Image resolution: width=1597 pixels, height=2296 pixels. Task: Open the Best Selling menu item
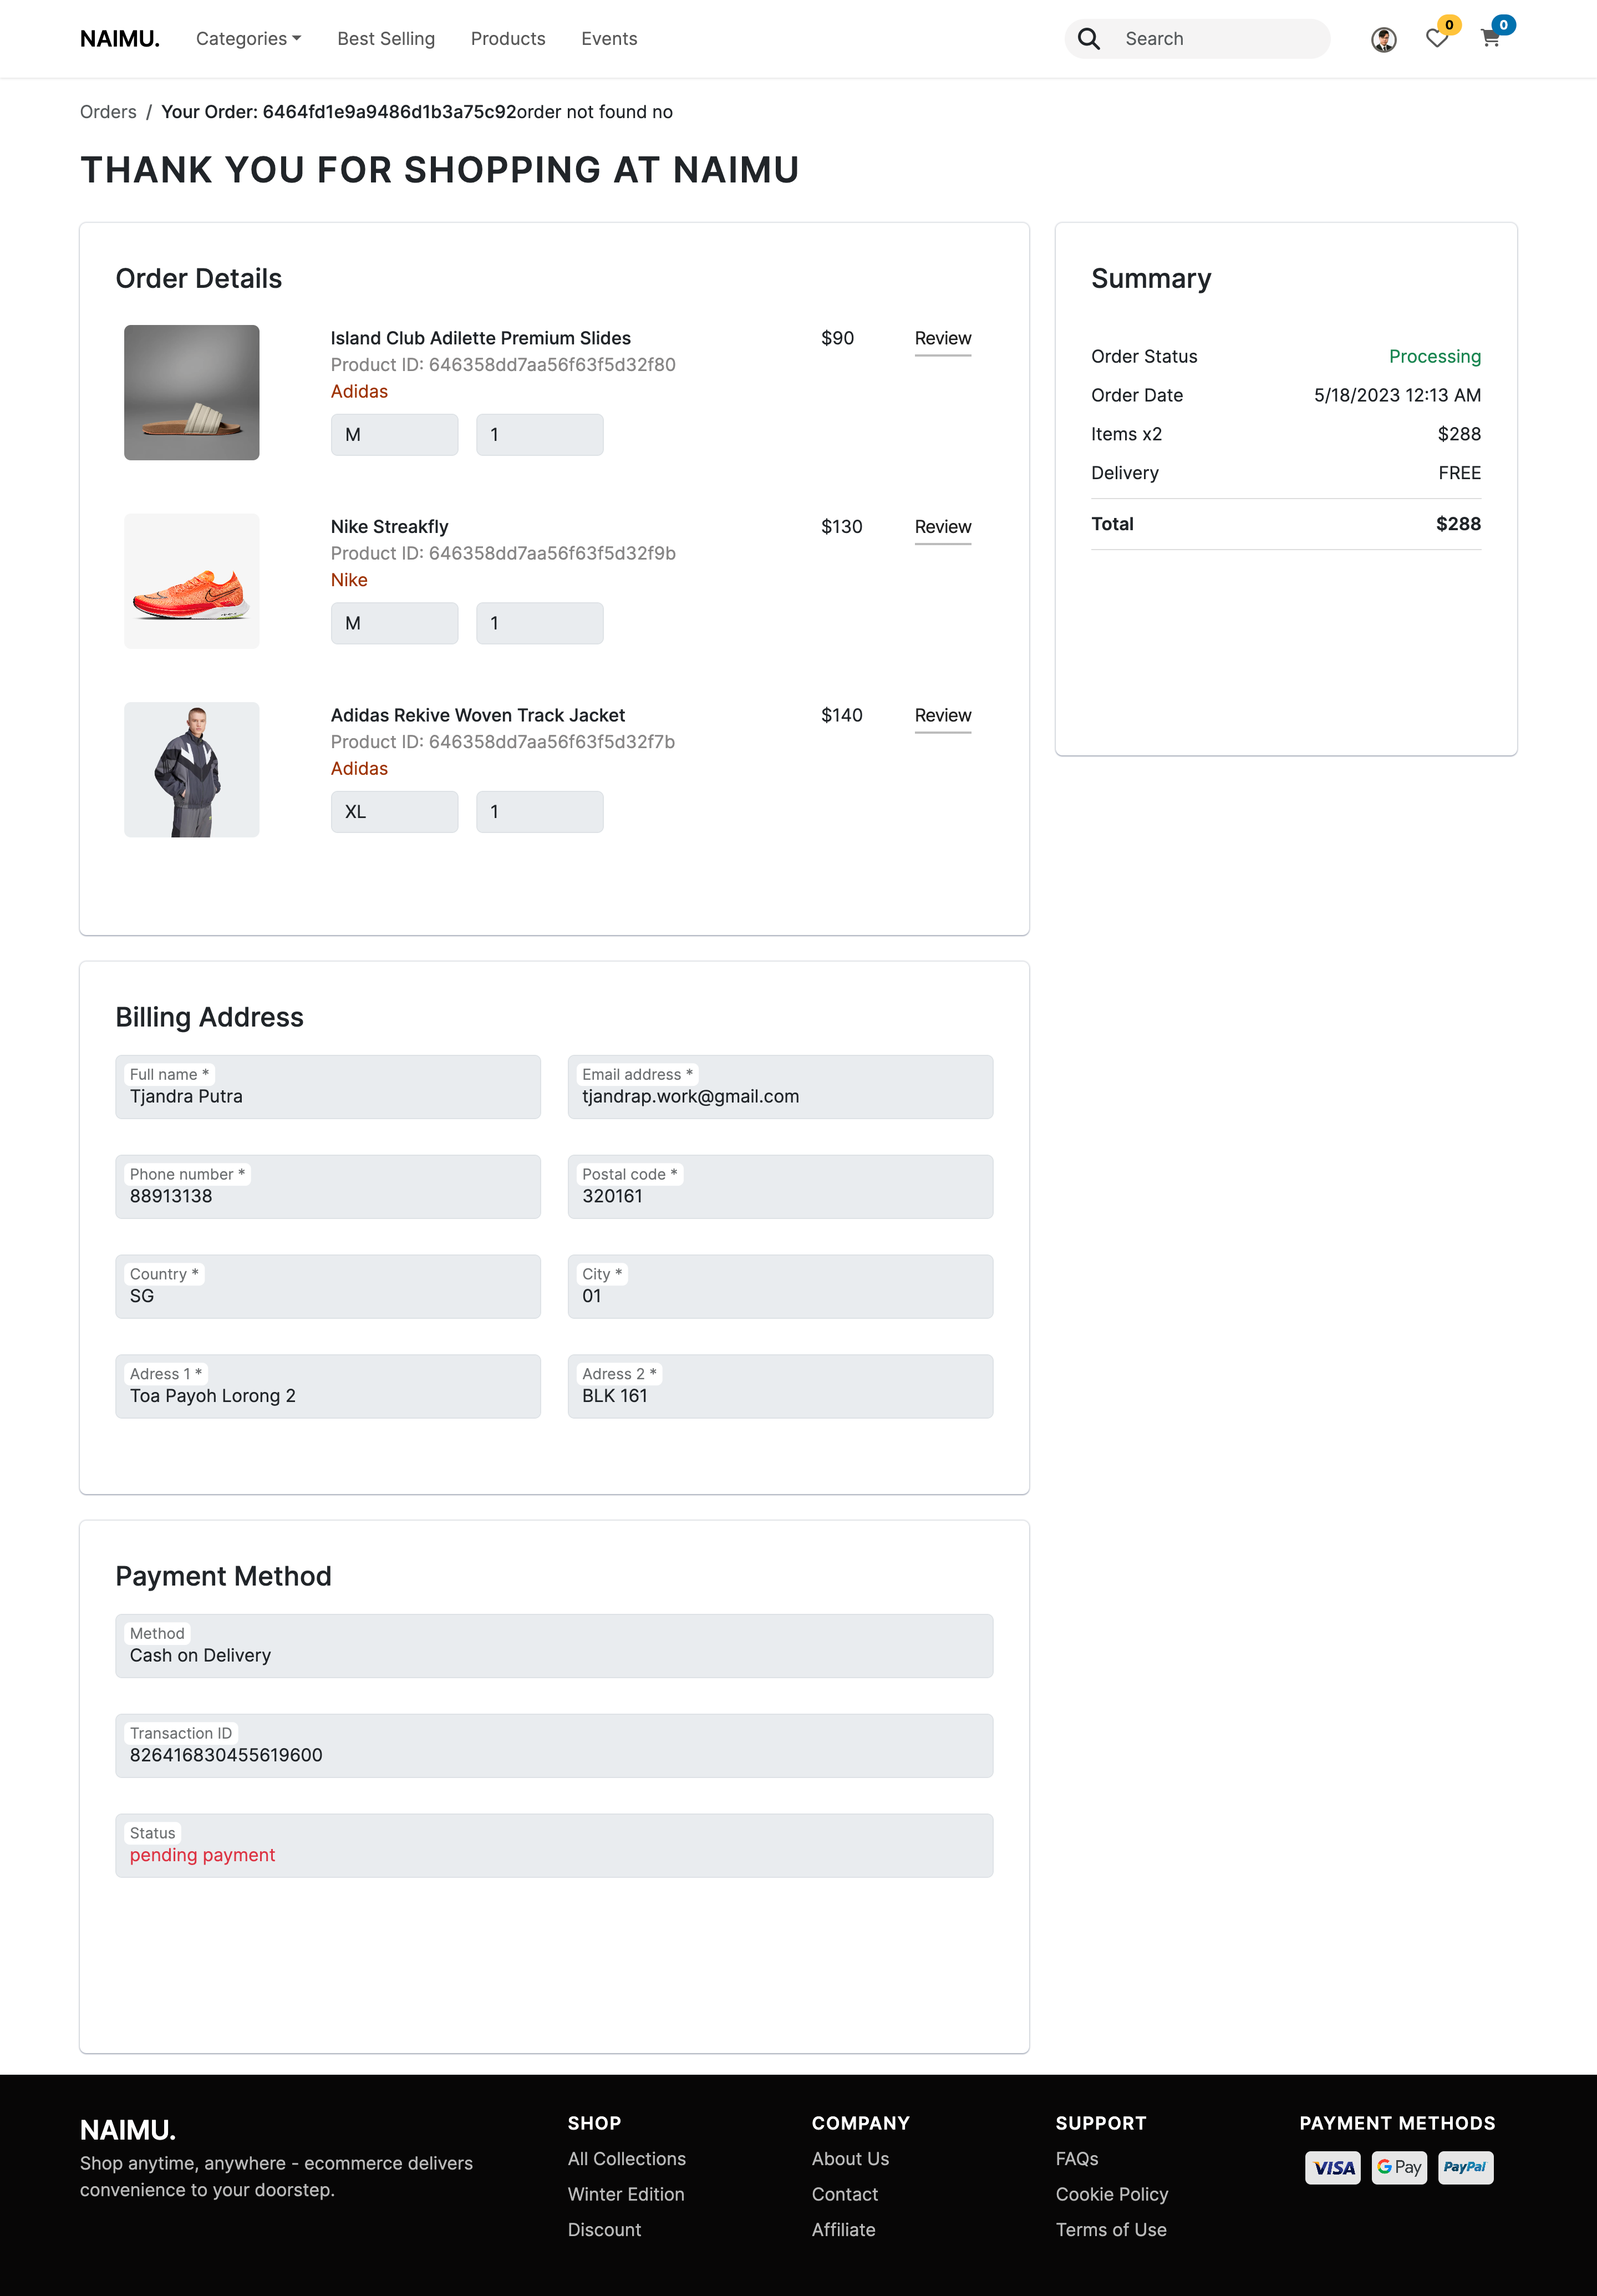tap(386, 38)
